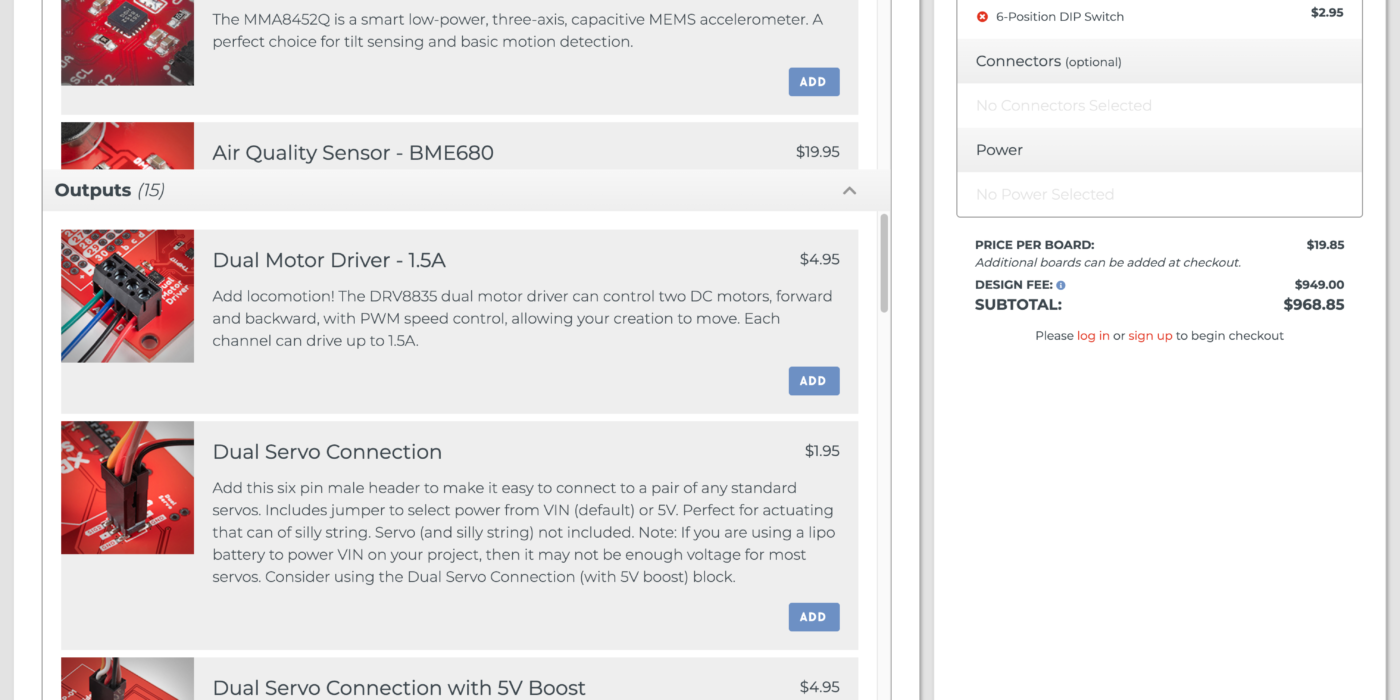Open the Air Quality Sensor - BME680 title
Viewport: 1400px width, 700px height.
[x=353, y=153]
